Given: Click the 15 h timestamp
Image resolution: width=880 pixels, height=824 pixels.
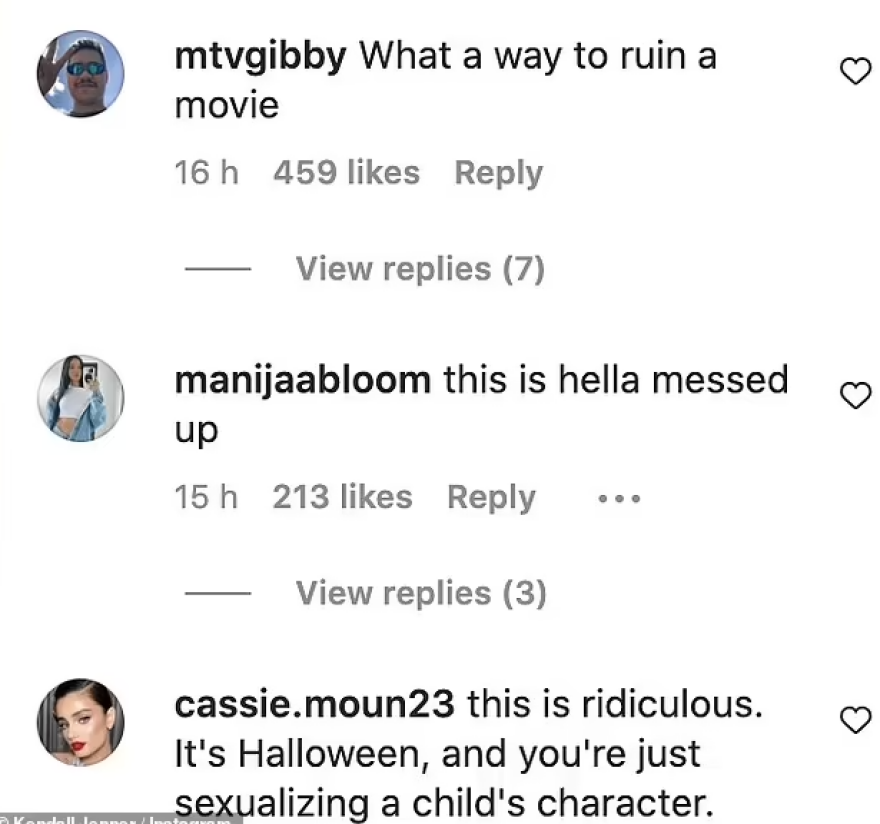Looking at the screenshot, I should 206,498.
